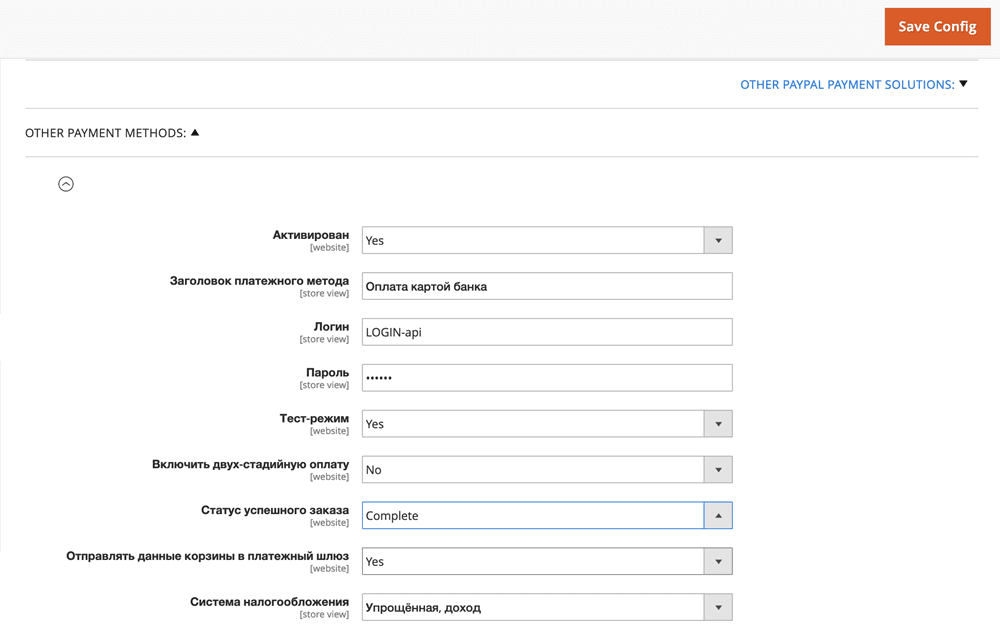The image size is (1000, 630).
Task: Click the Статус успешного заказа label
Action: (275, 511)
